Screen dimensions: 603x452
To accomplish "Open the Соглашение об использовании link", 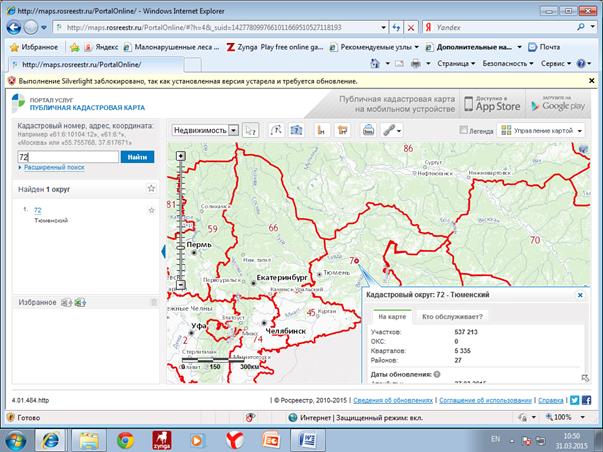I will click(x=485, y=400).
